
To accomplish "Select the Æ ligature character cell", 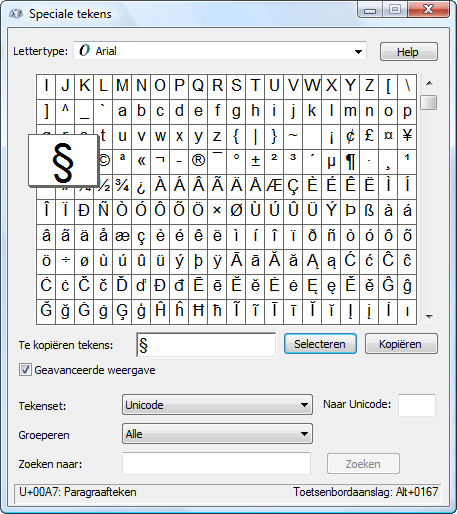I will pos(274,187).
